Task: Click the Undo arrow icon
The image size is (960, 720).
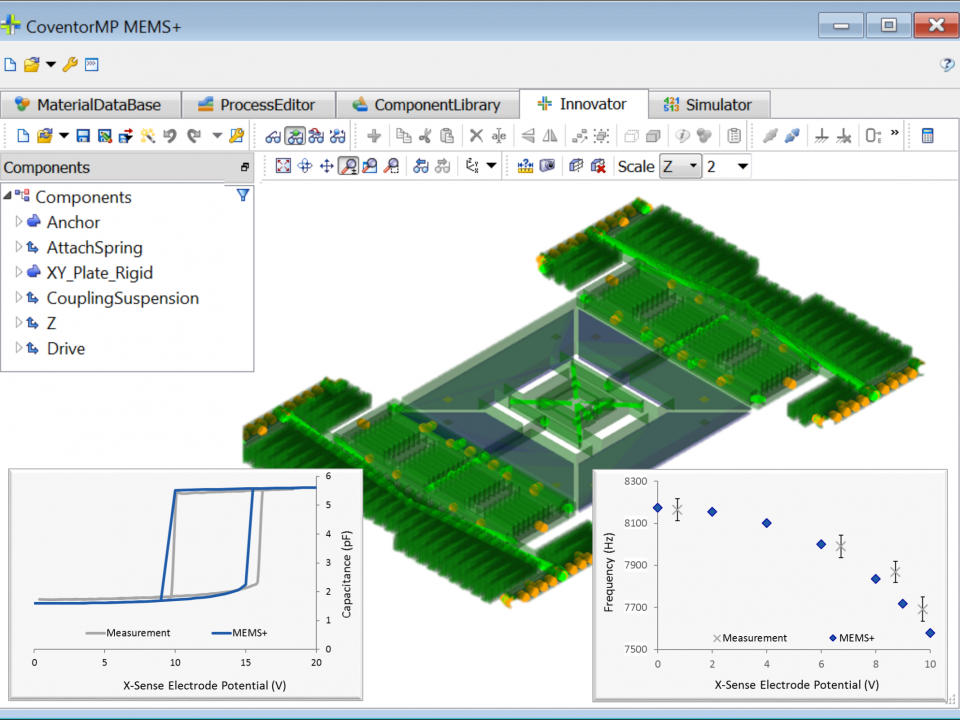Action: pyautogui.click(x=170, y=136)
